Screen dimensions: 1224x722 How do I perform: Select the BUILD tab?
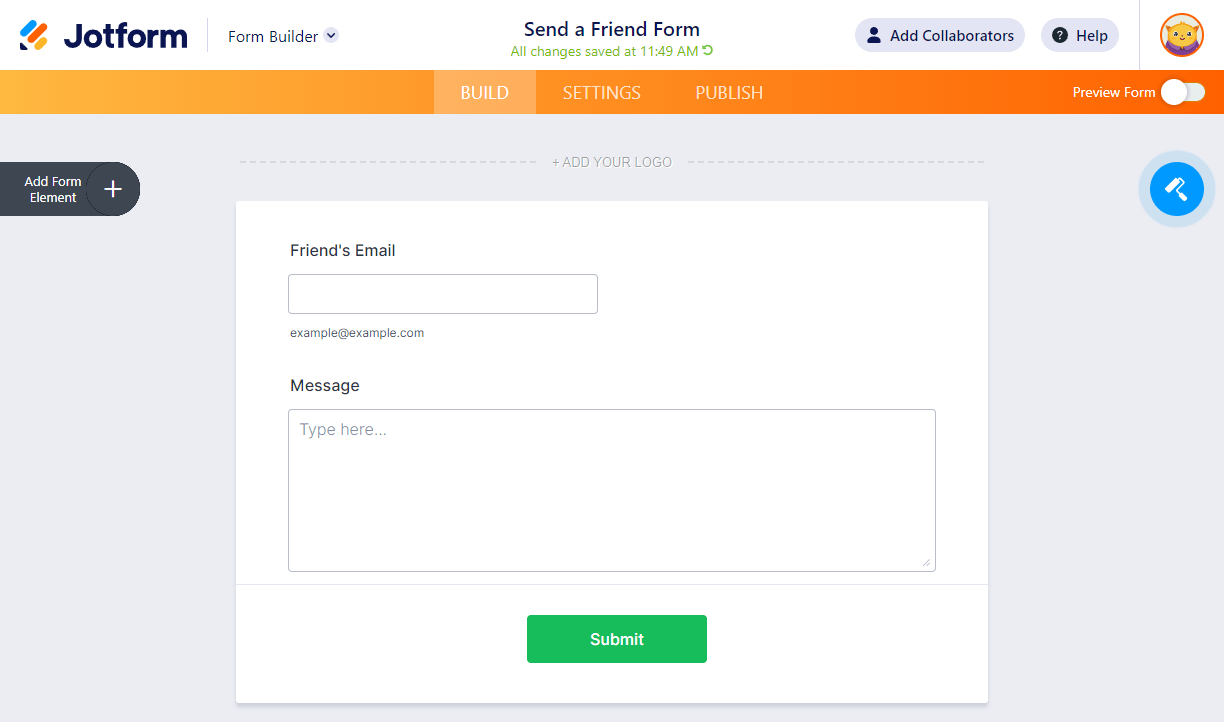click(x=485, y=93)
